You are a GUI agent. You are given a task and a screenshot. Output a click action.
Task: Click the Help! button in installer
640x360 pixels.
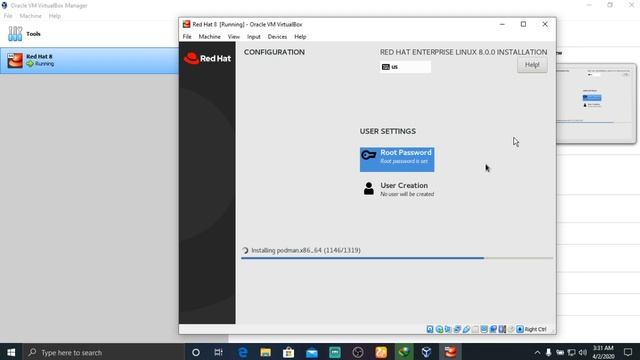point(532,65)
